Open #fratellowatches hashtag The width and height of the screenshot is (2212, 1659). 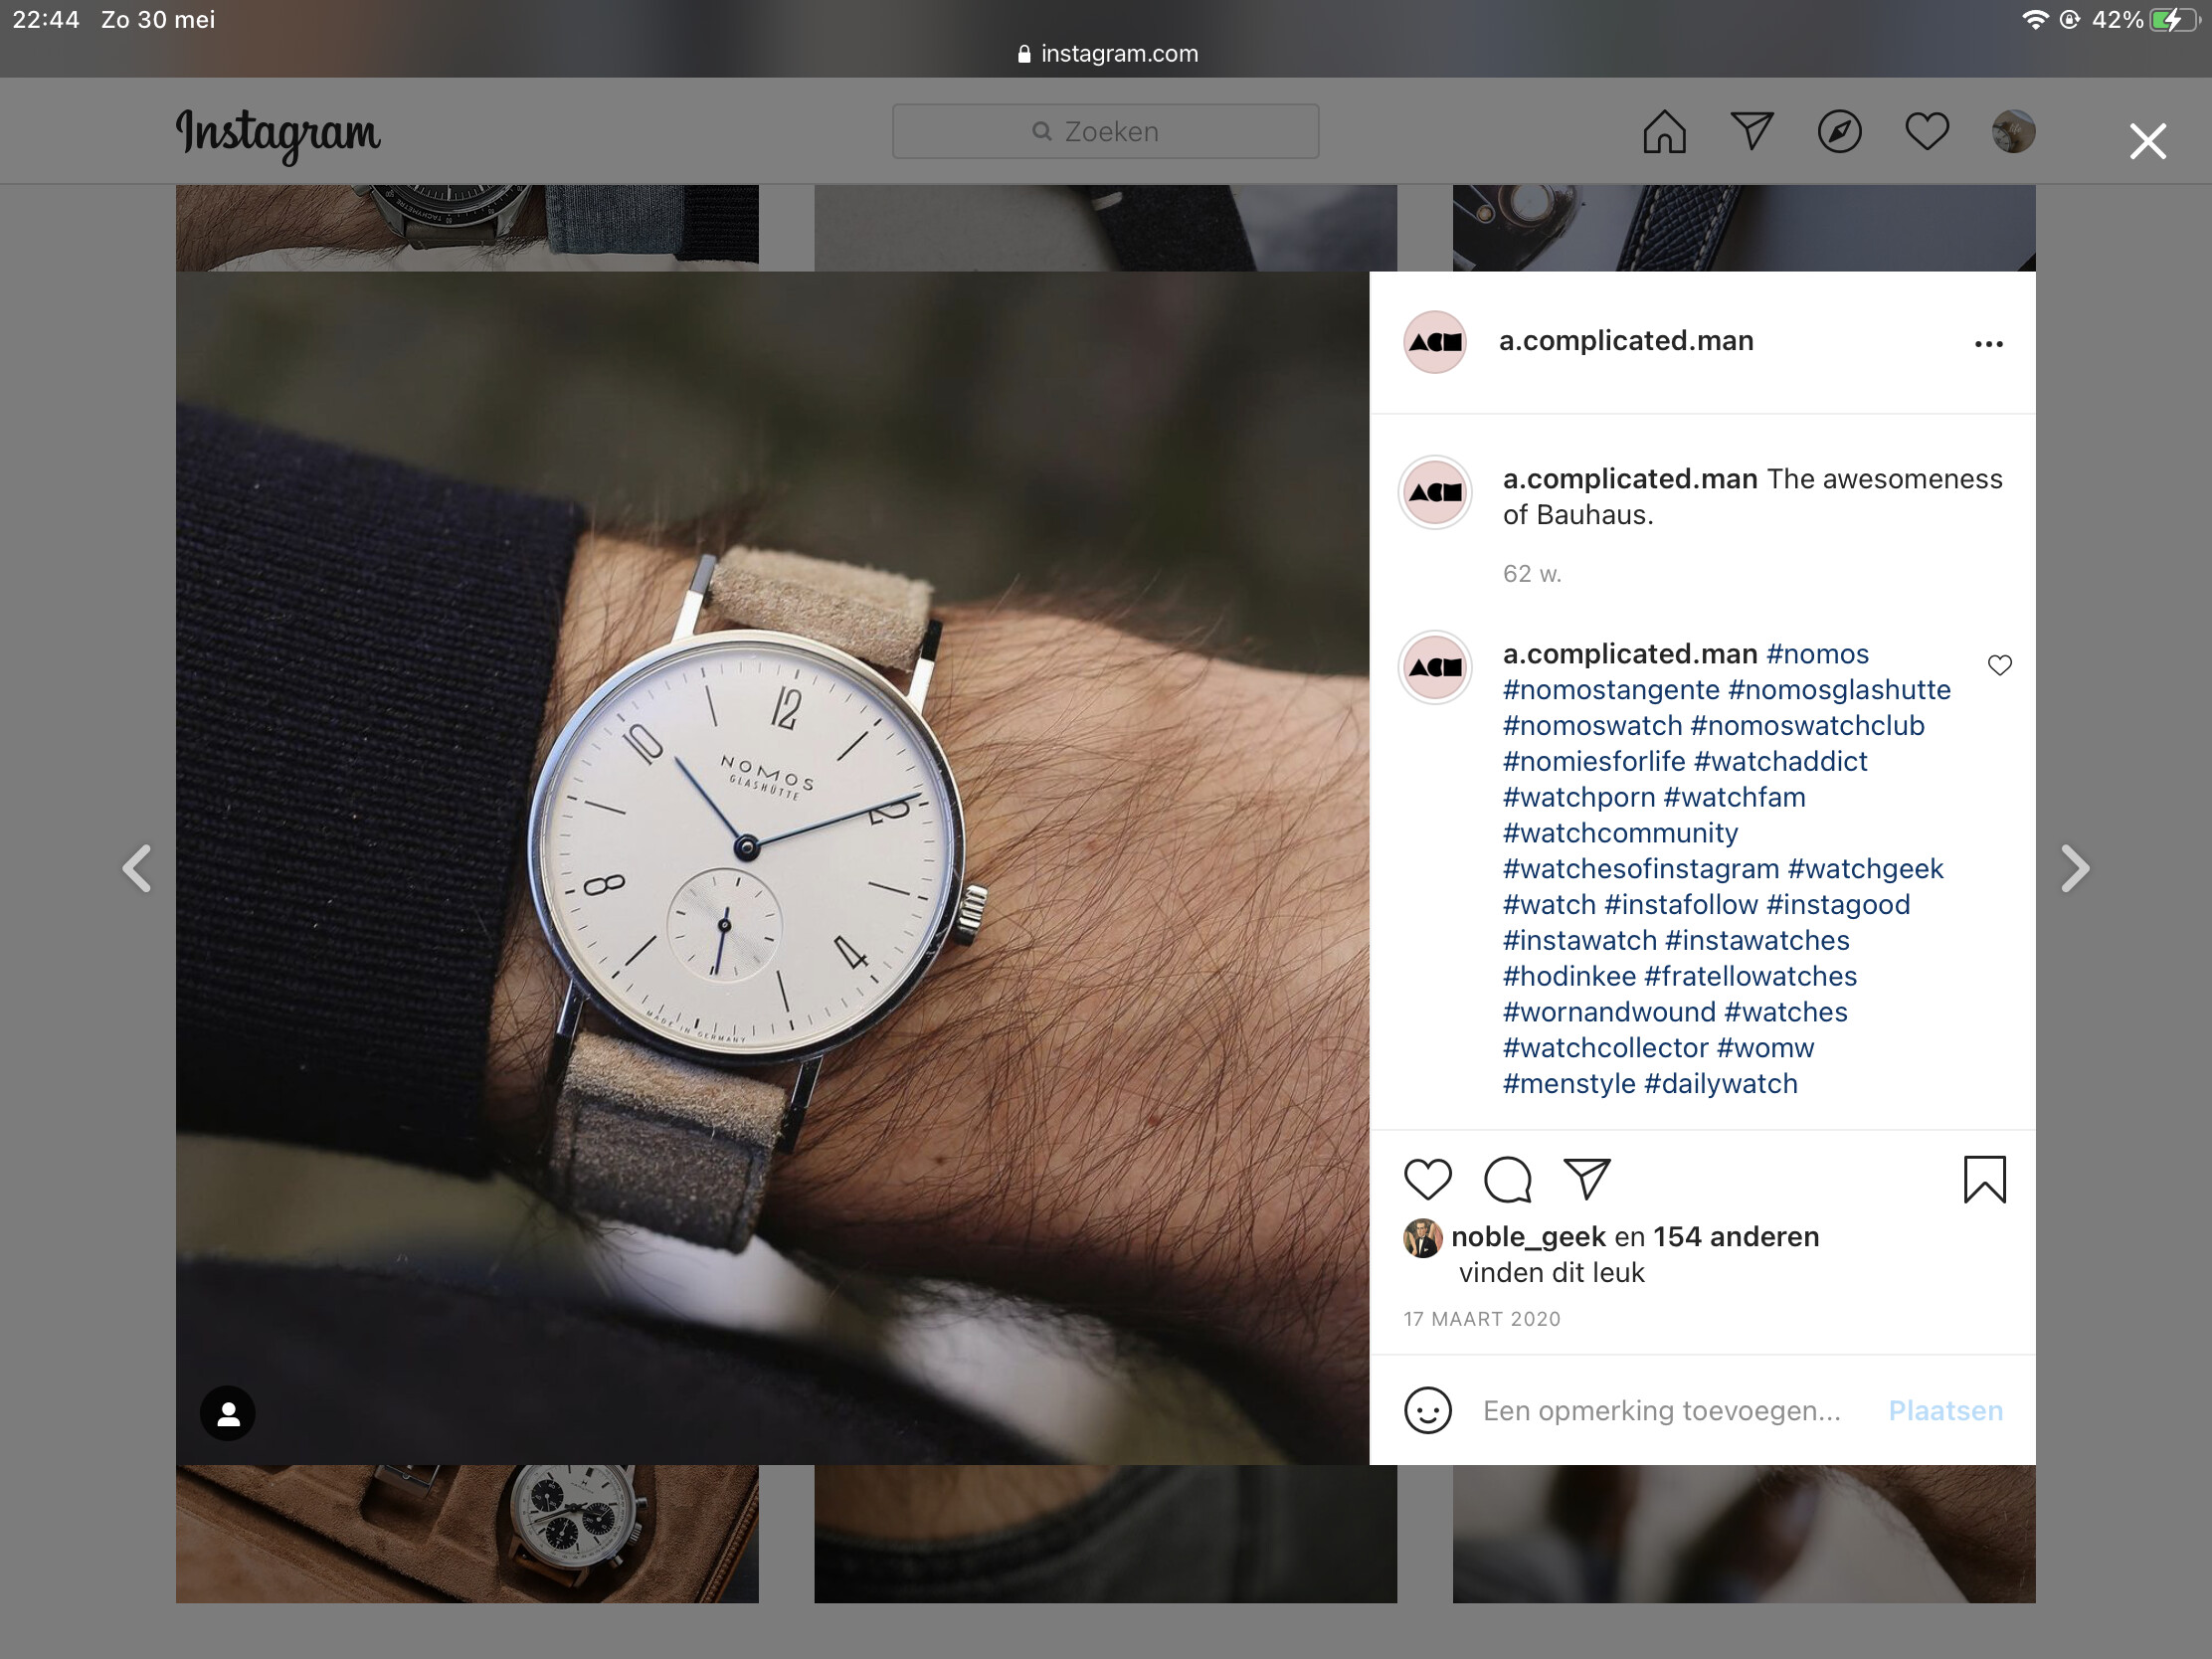pyautogui.click(x=1750, y=976)
